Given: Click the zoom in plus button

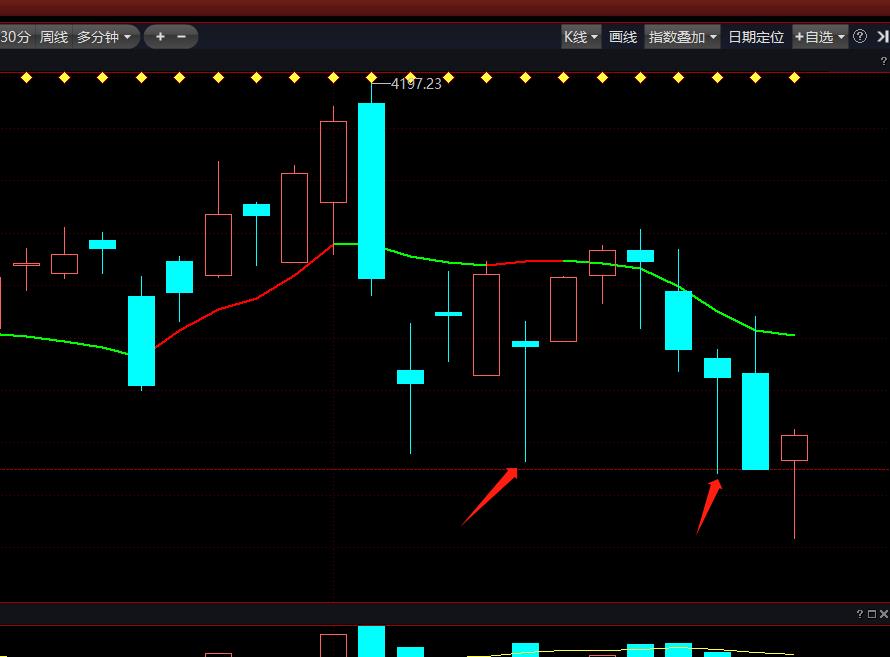Looking at the screenshot, I should tap(160, 37).
